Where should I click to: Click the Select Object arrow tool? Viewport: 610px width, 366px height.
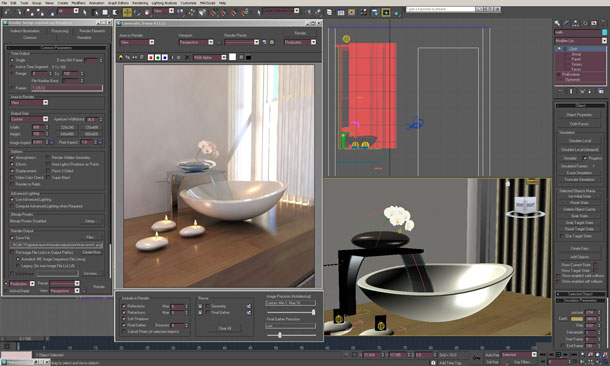pos(84,12)
